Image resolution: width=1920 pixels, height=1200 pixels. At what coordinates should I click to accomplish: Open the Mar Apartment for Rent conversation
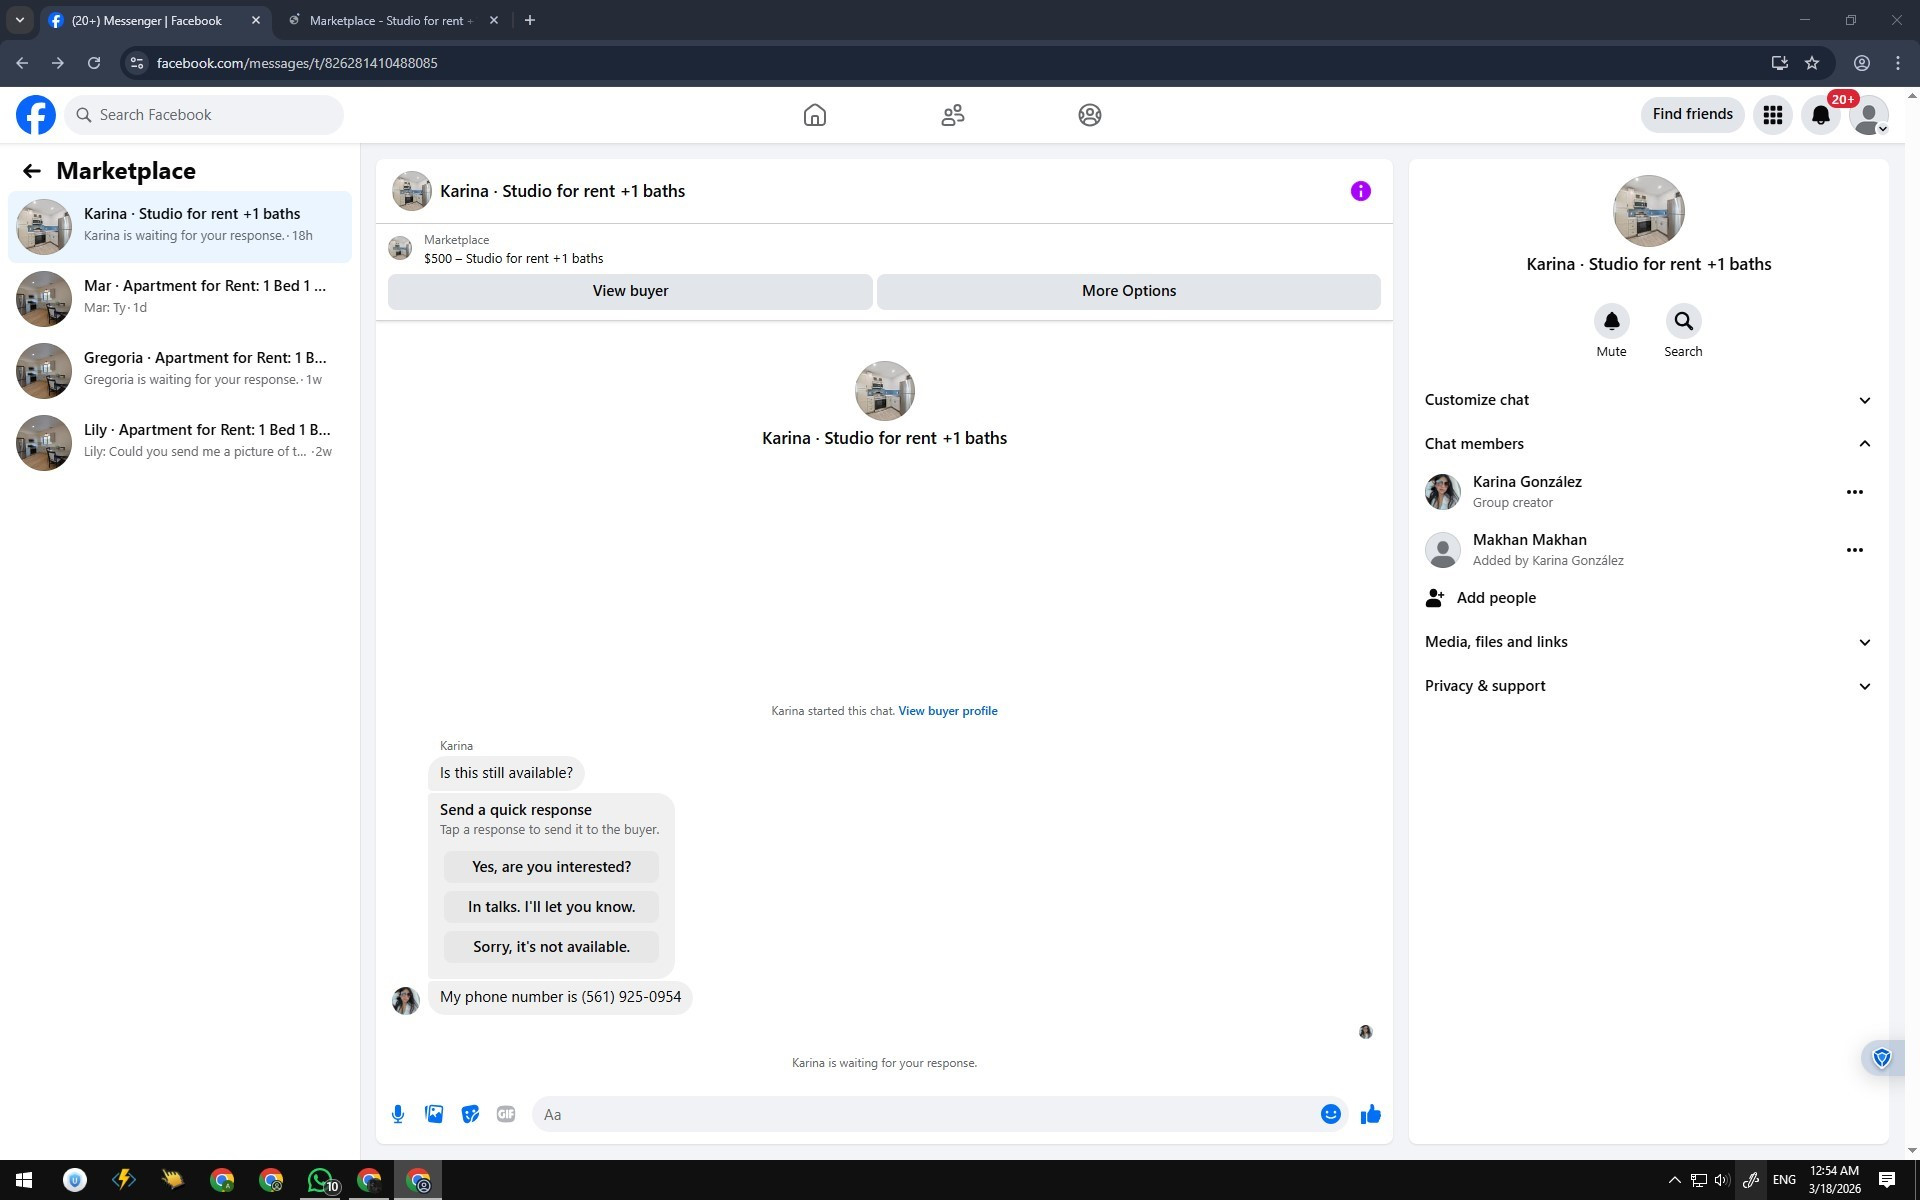point(180,299)
